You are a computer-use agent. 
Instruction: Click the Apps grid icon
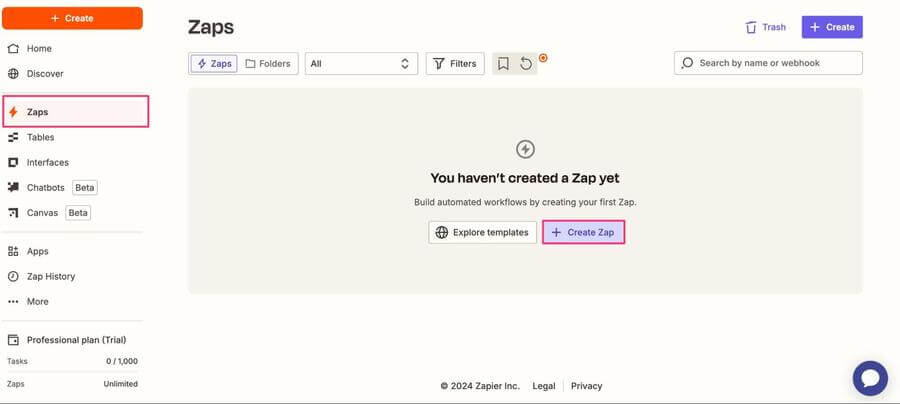point(13,251)
